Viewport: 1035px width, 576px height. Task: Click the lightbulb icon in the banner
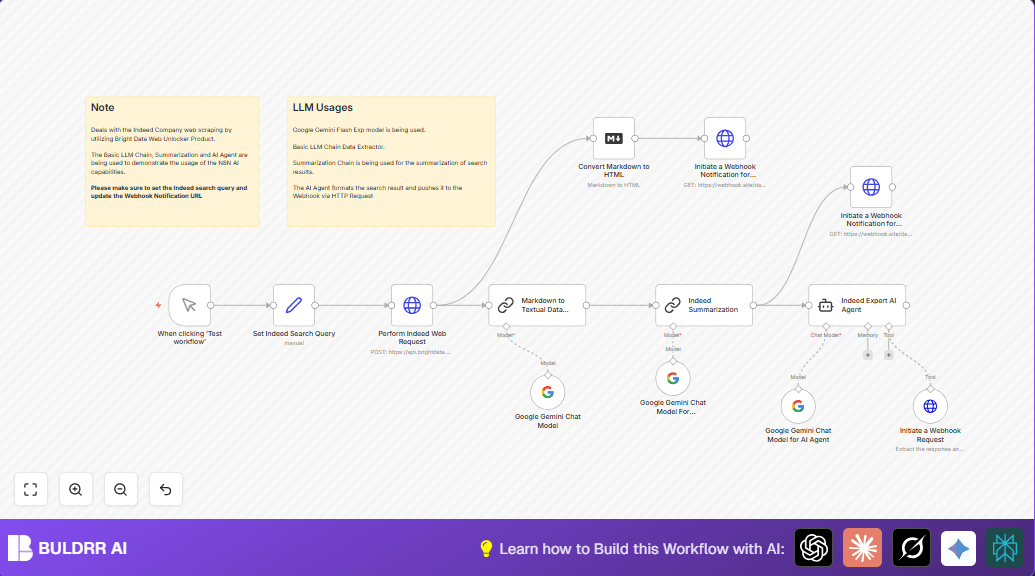(486, 549)
